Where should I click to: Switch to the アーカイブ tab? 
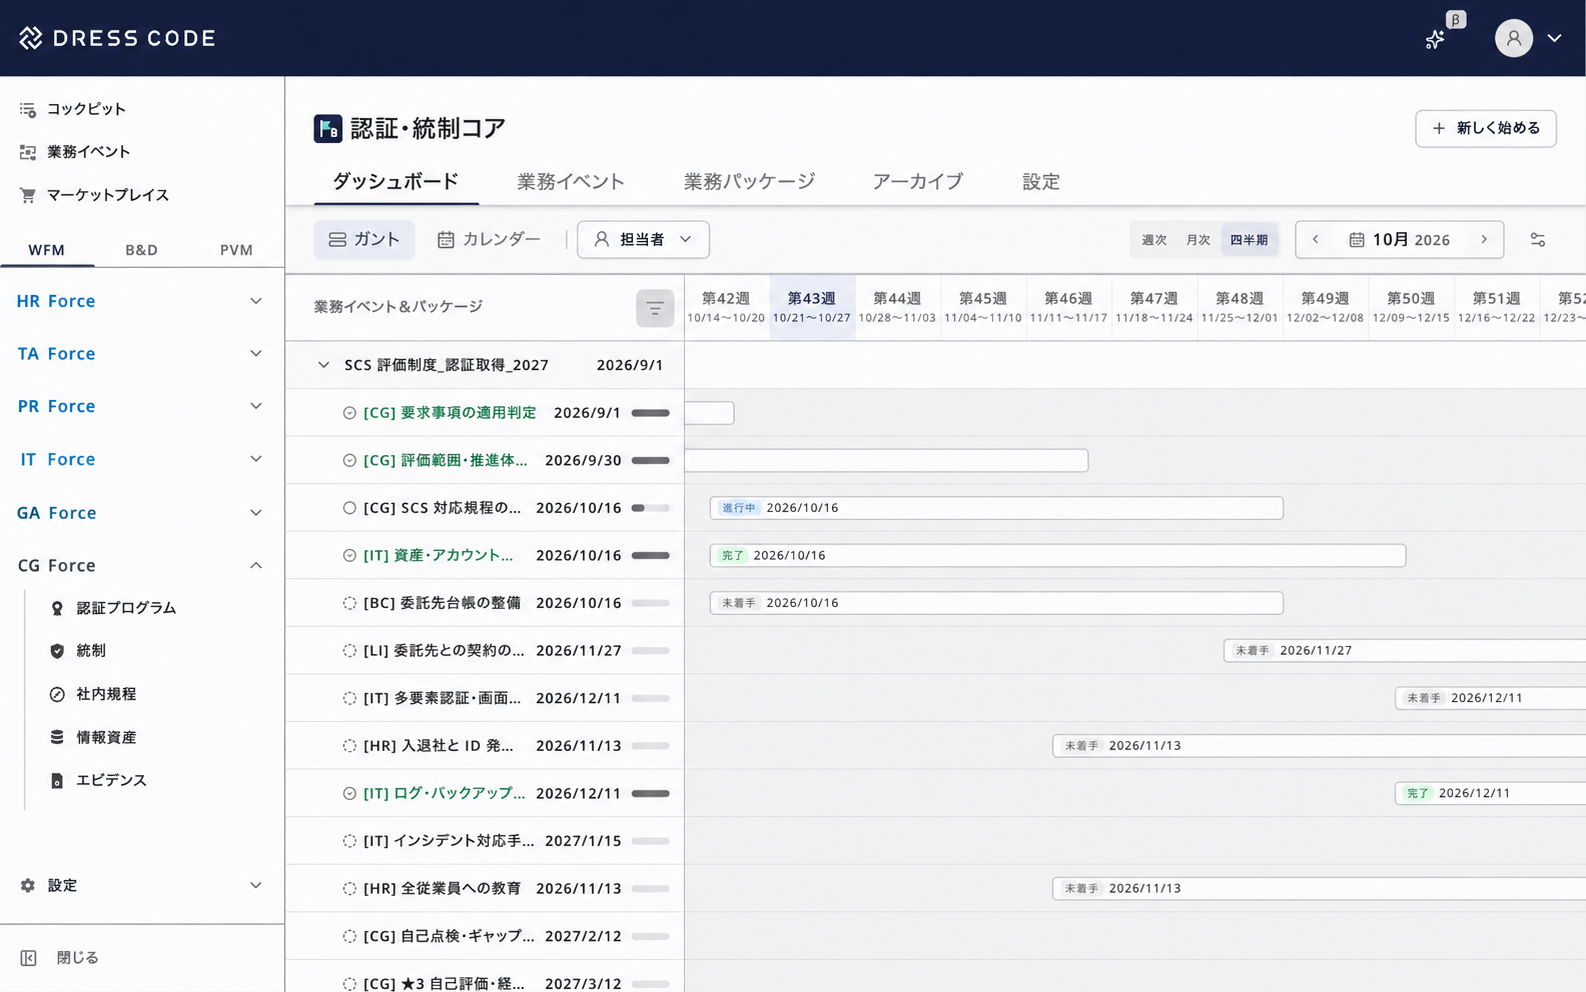[x=917, y=182]
